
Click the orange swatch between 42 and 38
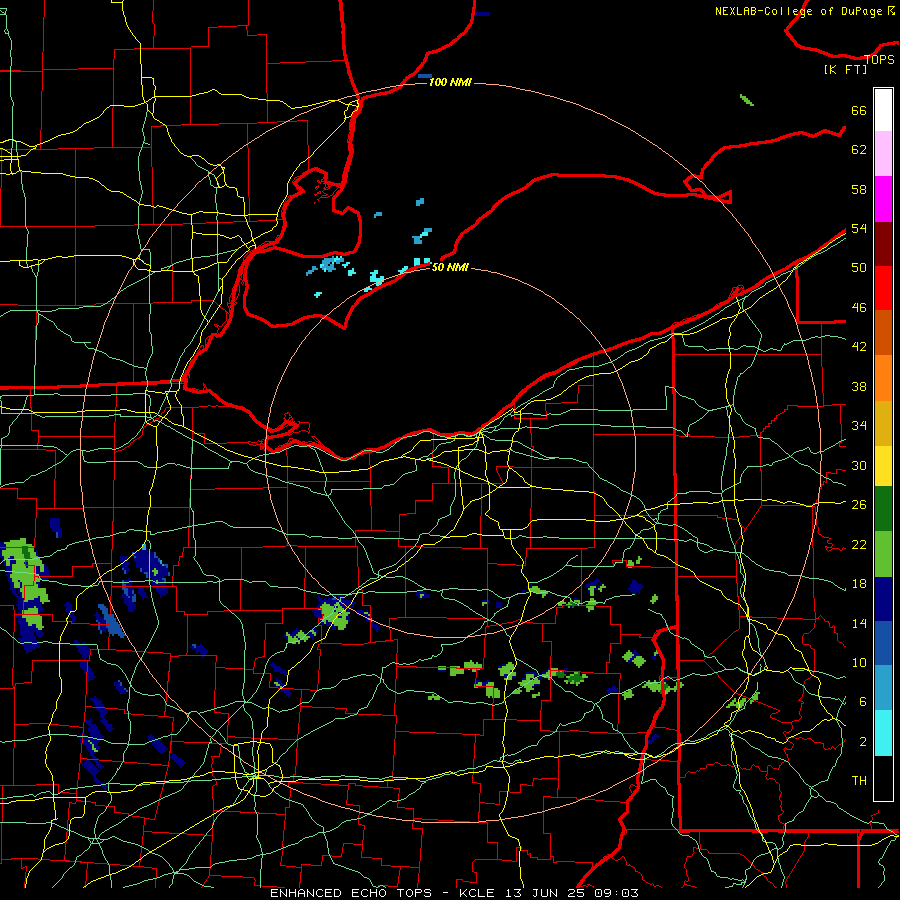883,378
